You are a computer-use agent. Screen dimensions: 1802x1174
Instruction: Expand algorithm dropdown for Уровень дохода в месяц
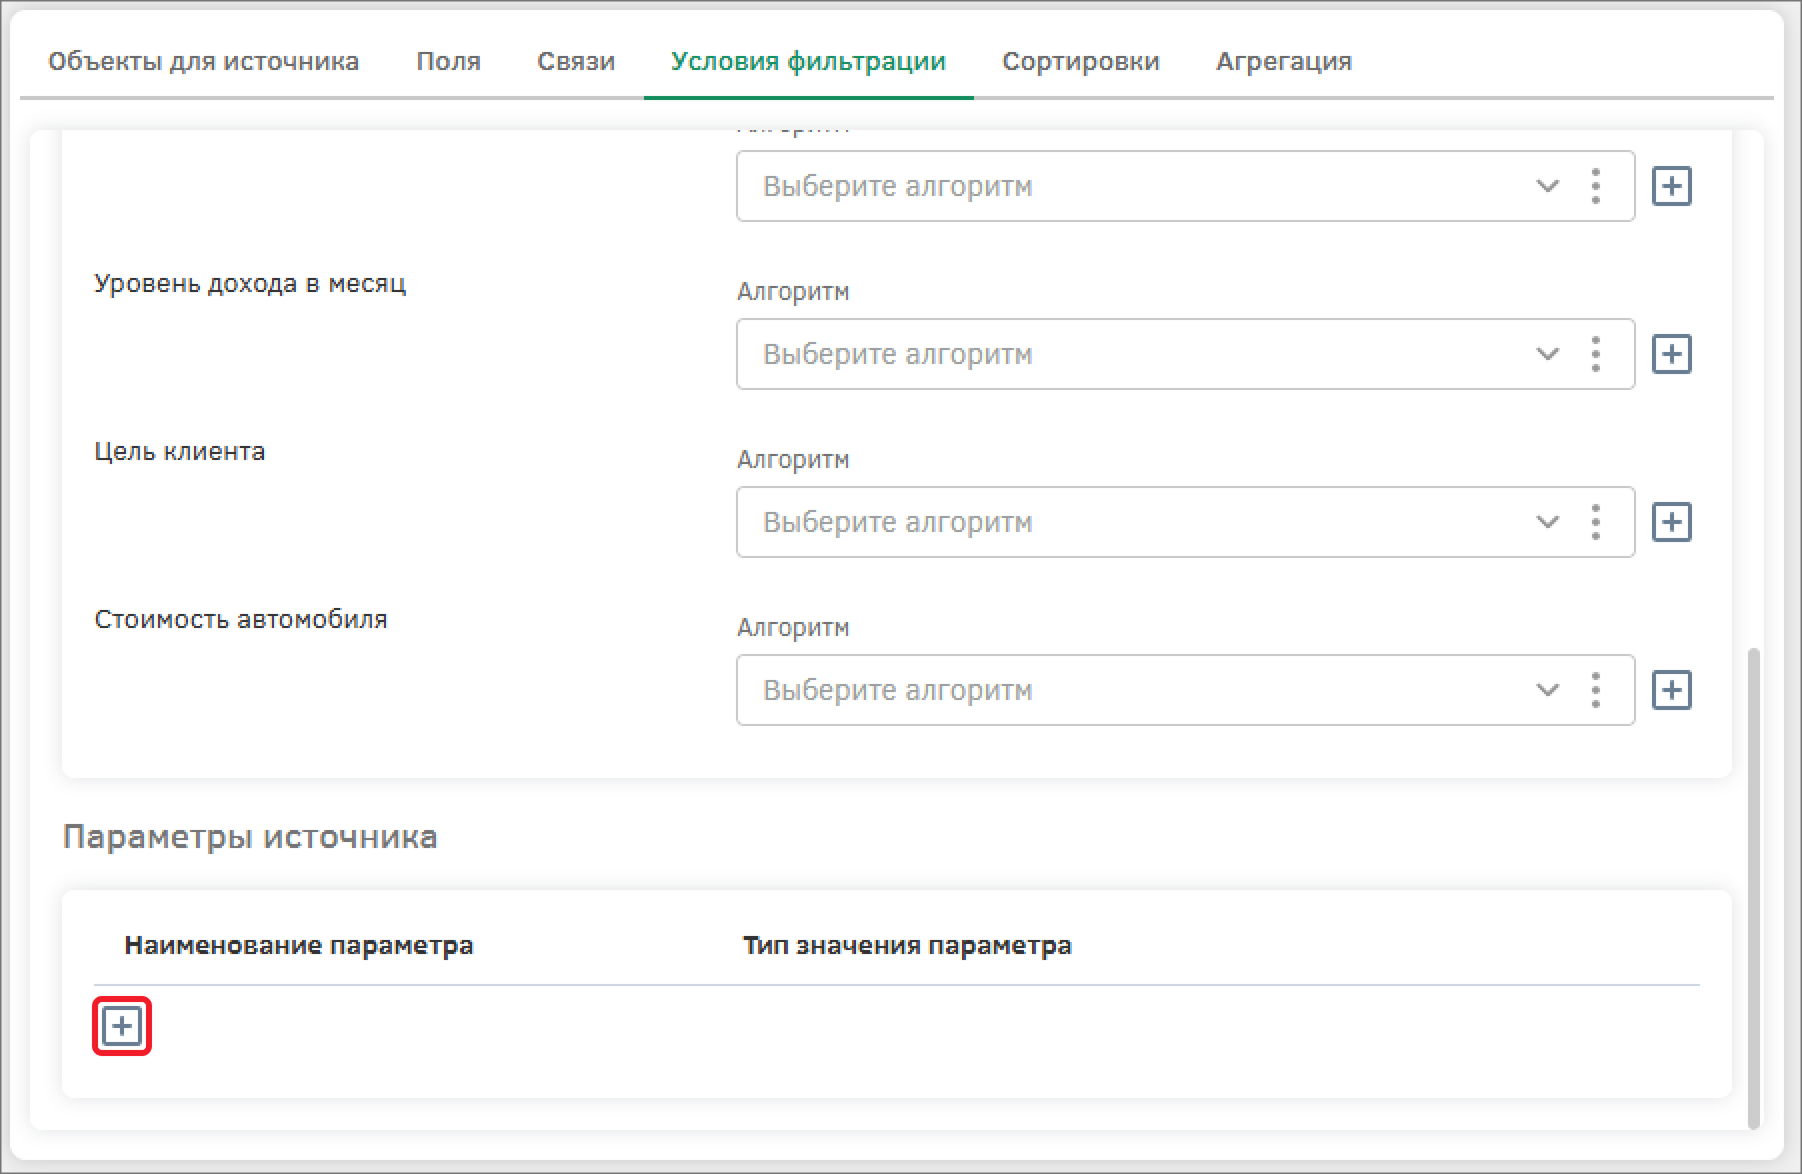(1547, 354)
